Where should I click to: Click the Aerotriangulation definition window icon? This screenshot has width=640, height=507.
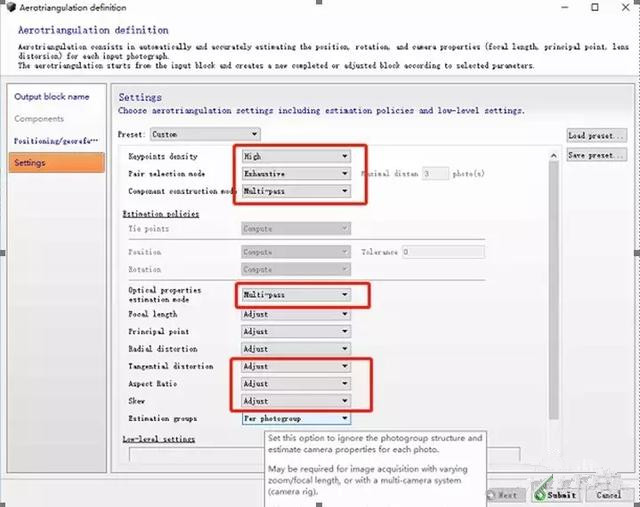[x=8, y=8]
